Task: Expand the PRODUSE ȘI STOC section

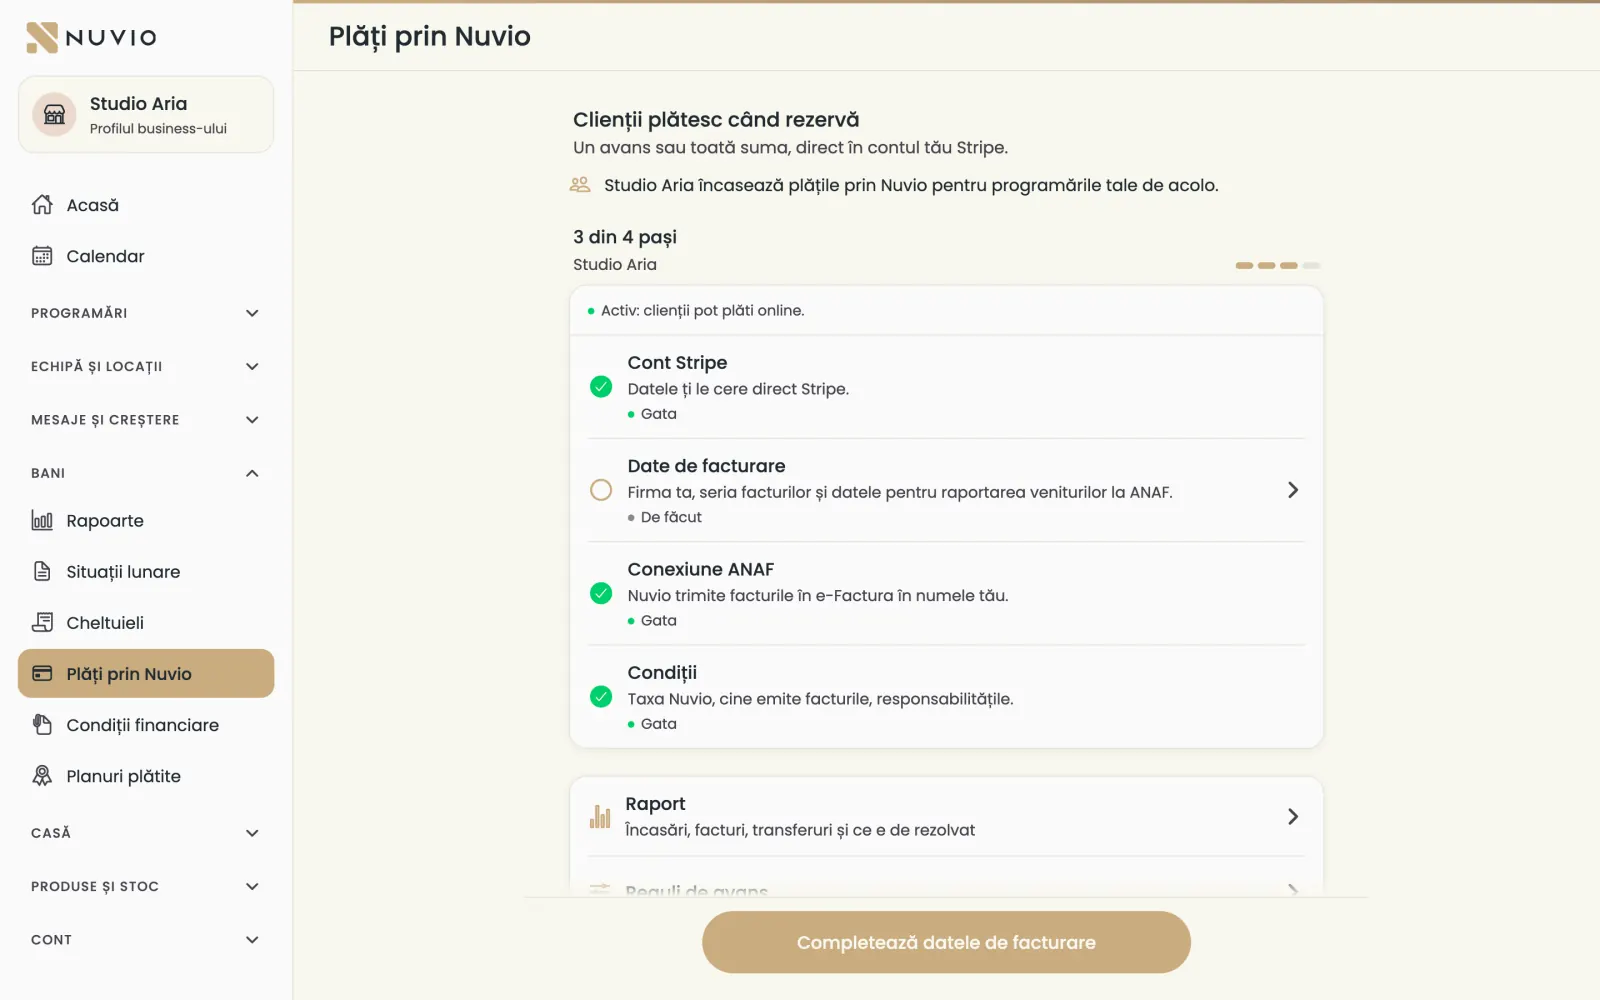Action: [x=146, y=887]
